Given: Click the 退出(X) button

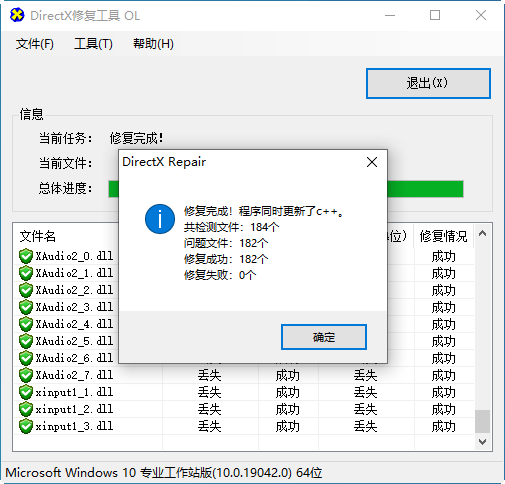Looking at the screenshot, I should pos(428,83).
